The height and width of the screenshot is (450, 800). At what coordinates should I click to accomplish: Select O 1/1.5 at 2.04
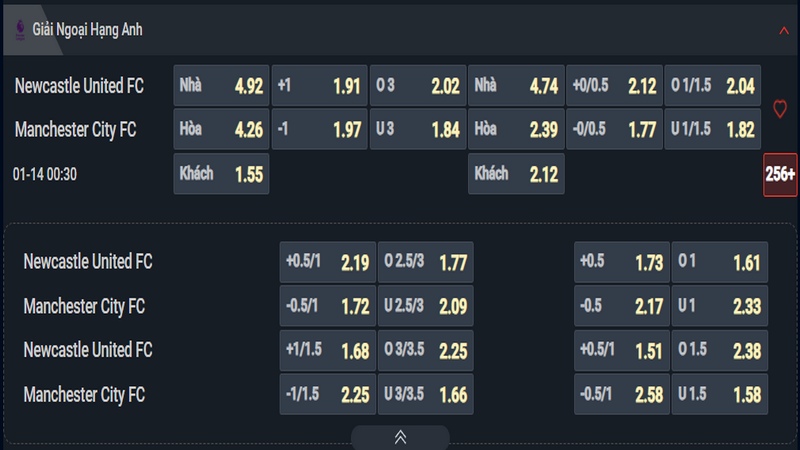713,85
